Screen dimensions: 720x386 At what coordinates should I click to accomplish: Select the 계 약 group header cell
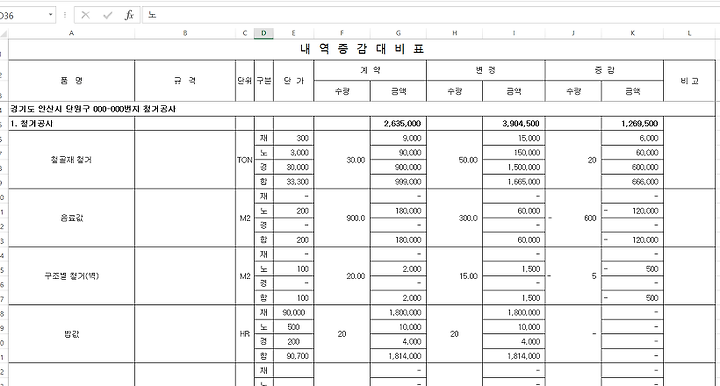tap(370, 70)
